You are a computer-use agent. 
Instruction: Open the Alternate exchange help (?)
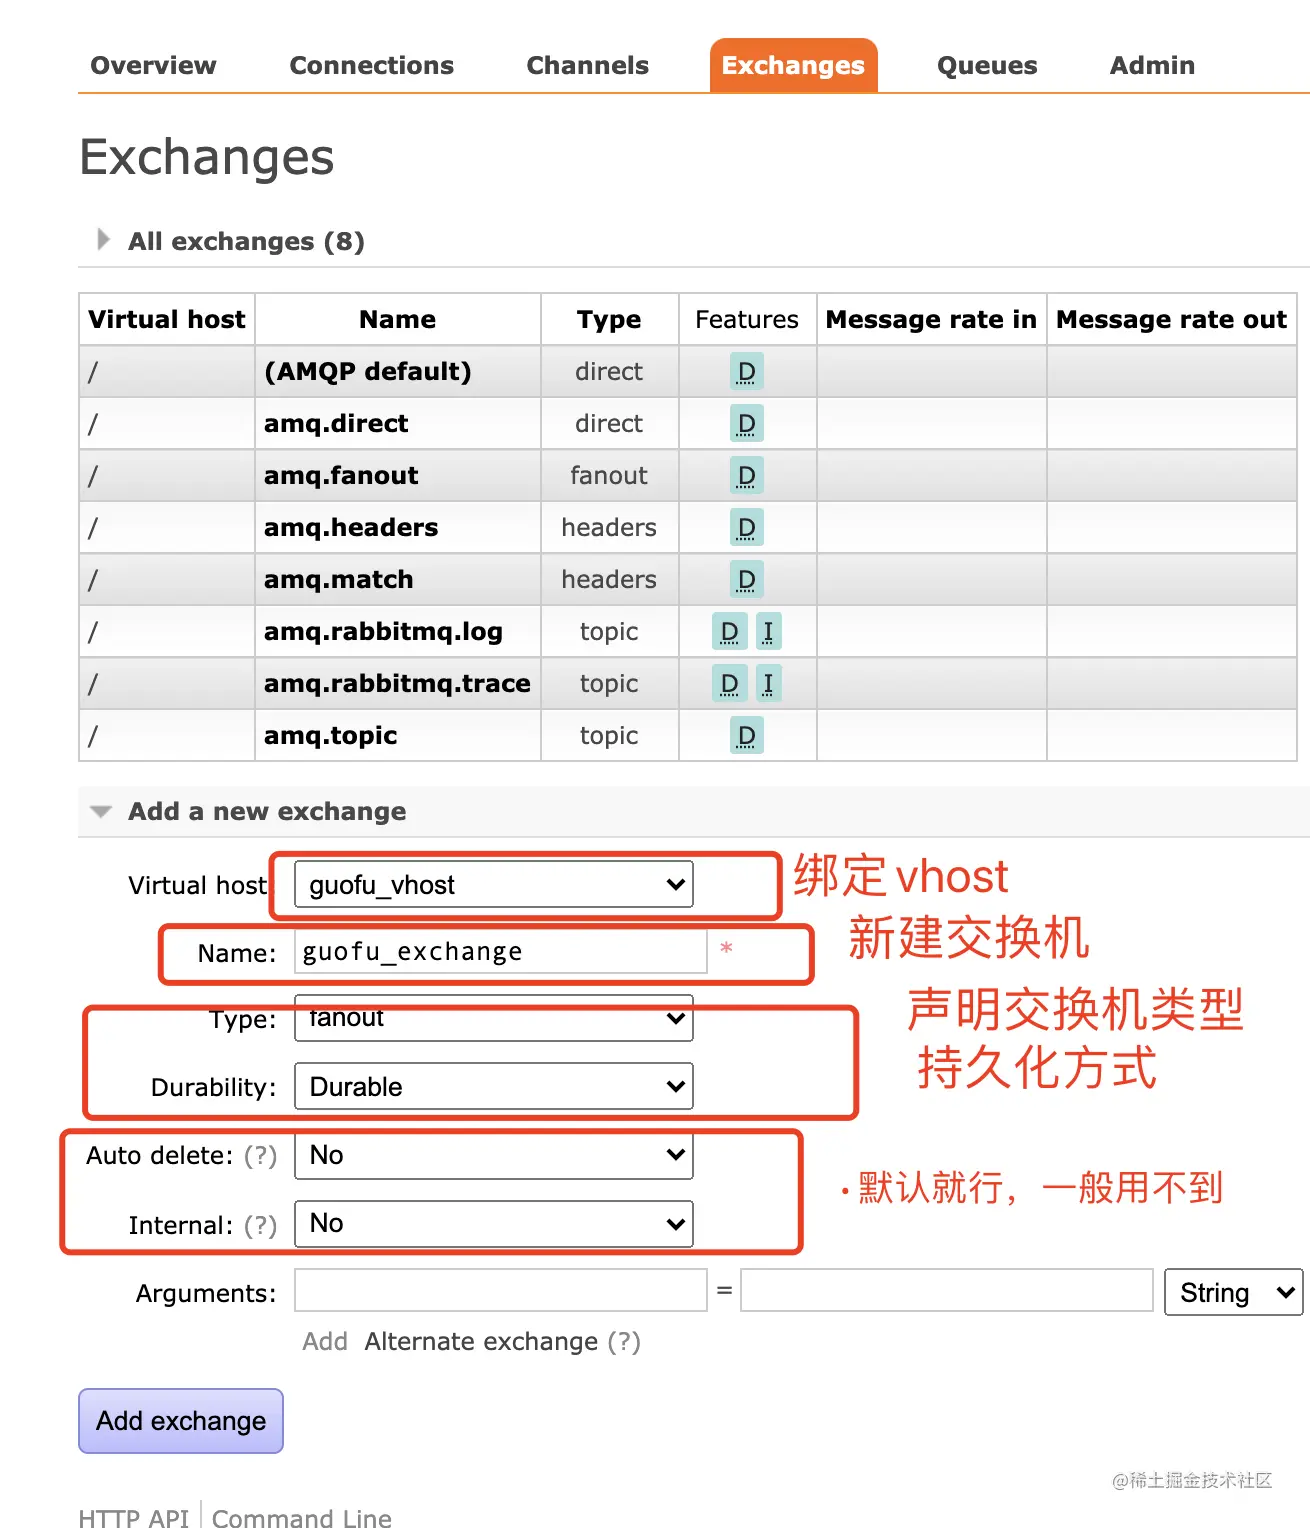coord(624,1341)
